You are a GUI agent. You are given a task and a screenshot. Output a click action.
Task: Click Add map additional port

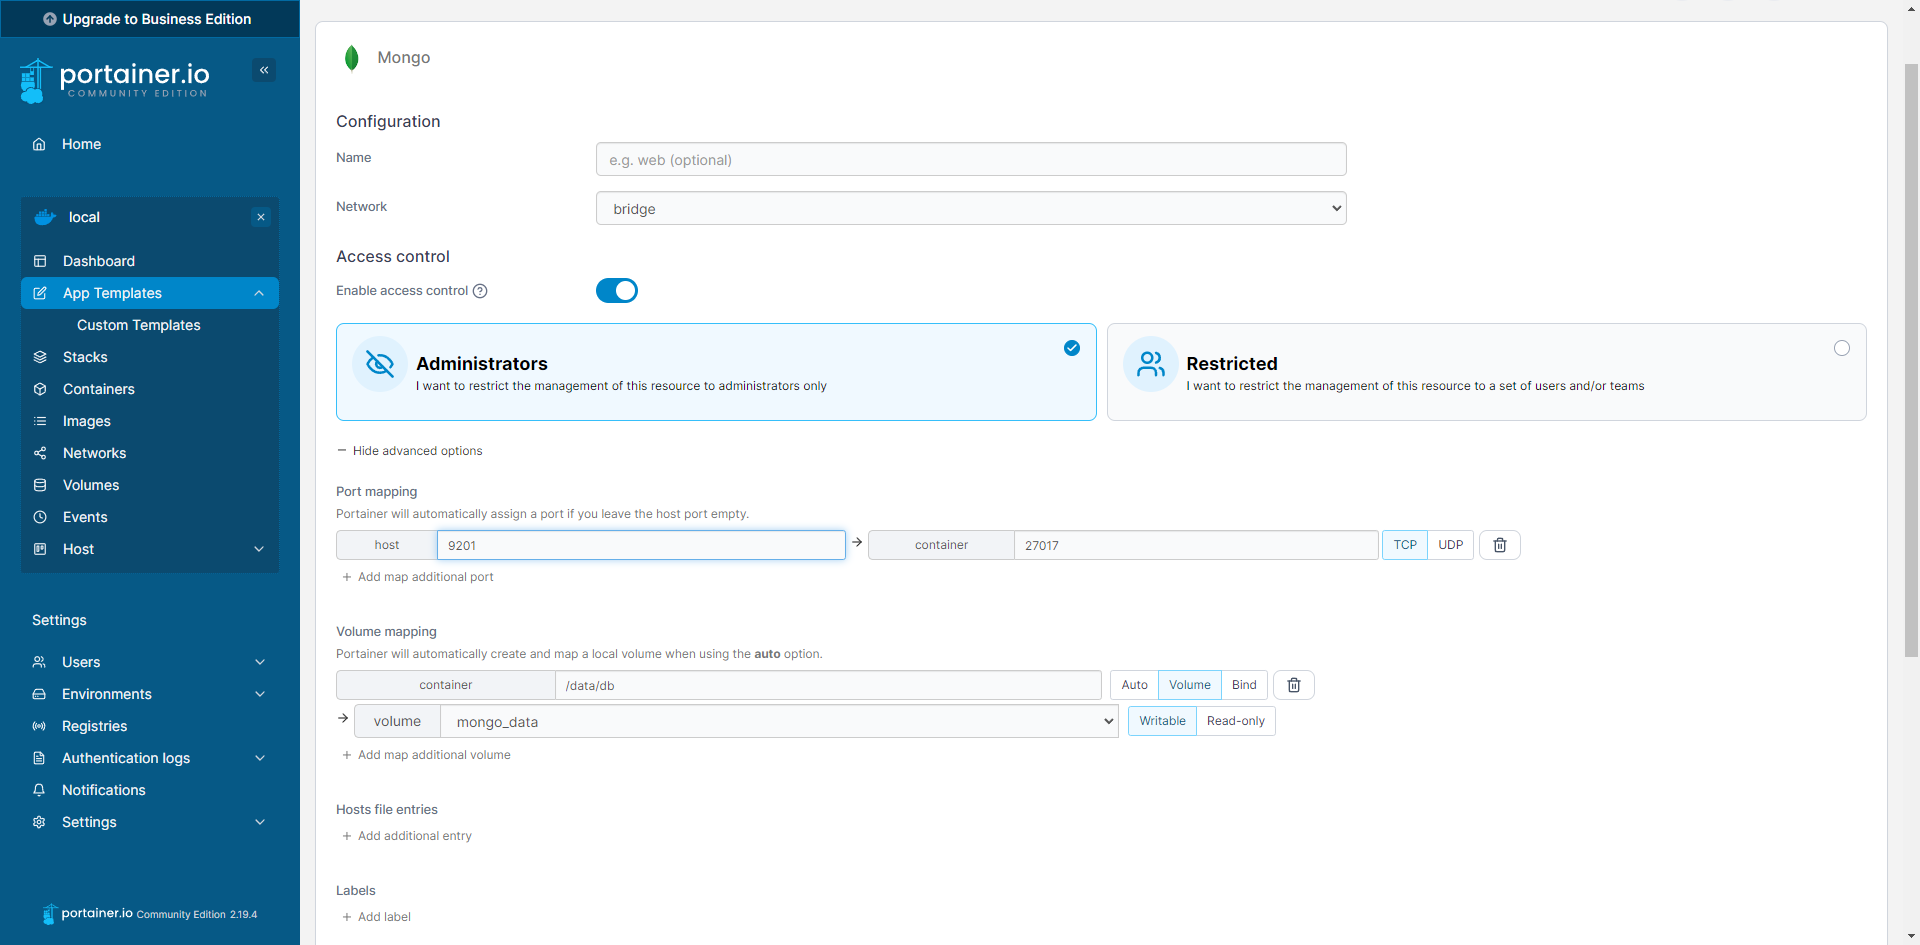click(418, 577)
